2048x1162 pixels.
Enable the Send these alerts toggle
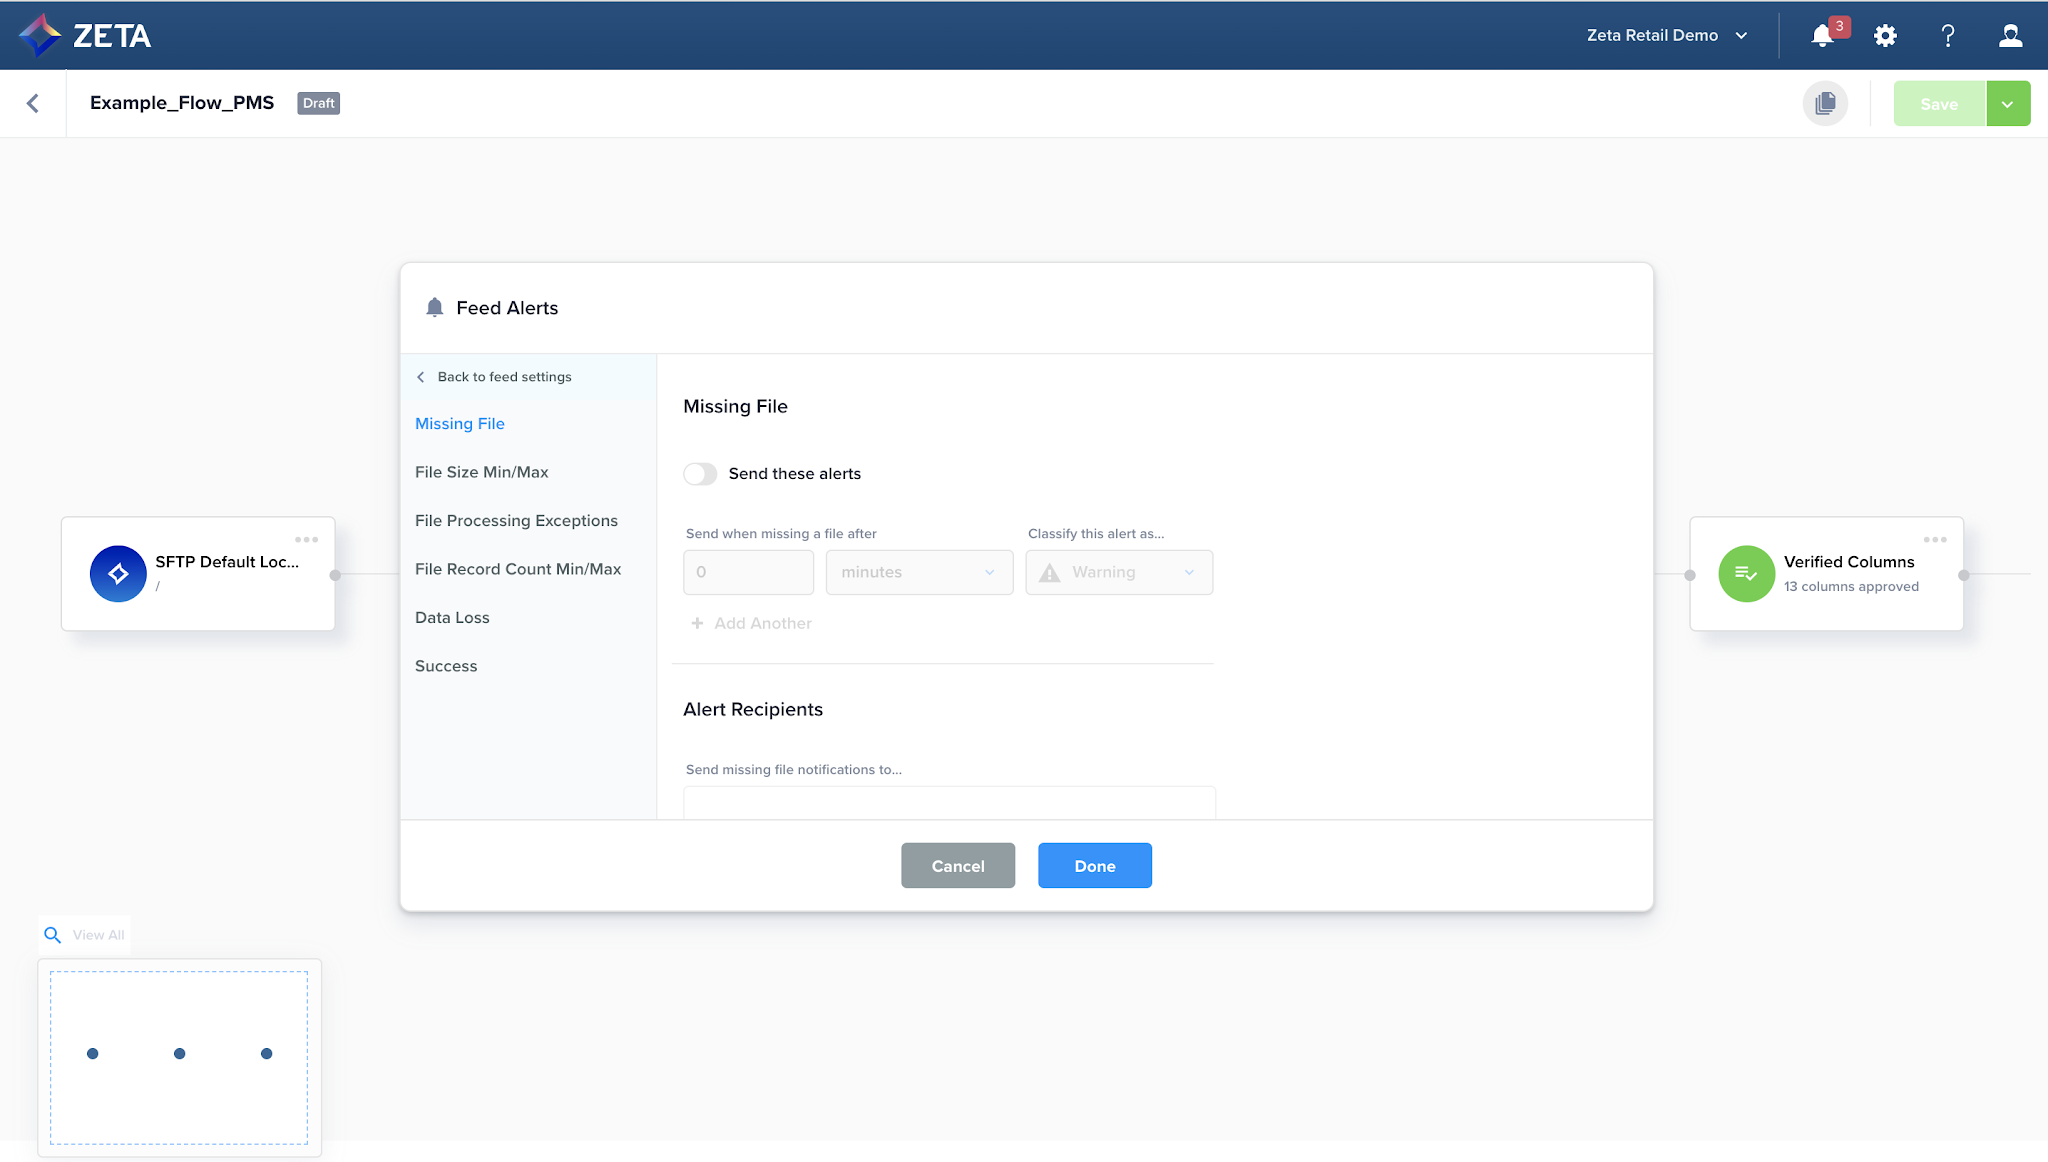point(700,474)
